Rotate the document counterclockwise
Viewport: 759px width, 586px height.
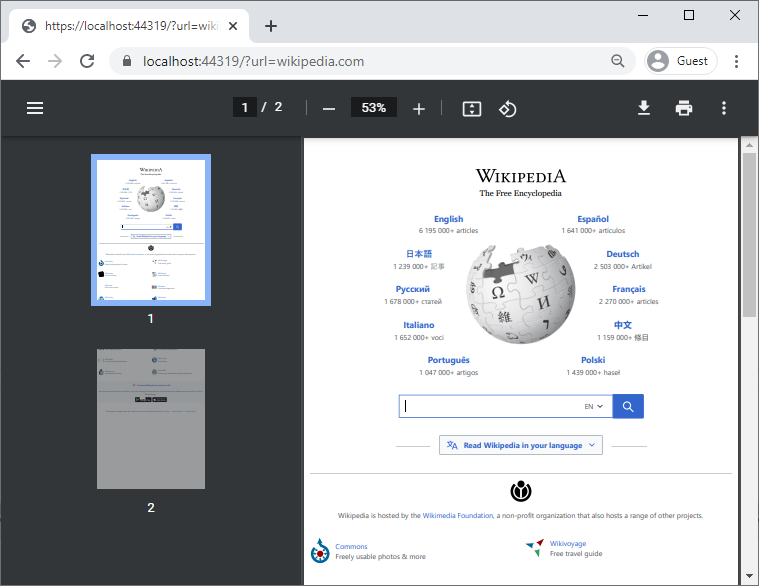click(507, 108)
